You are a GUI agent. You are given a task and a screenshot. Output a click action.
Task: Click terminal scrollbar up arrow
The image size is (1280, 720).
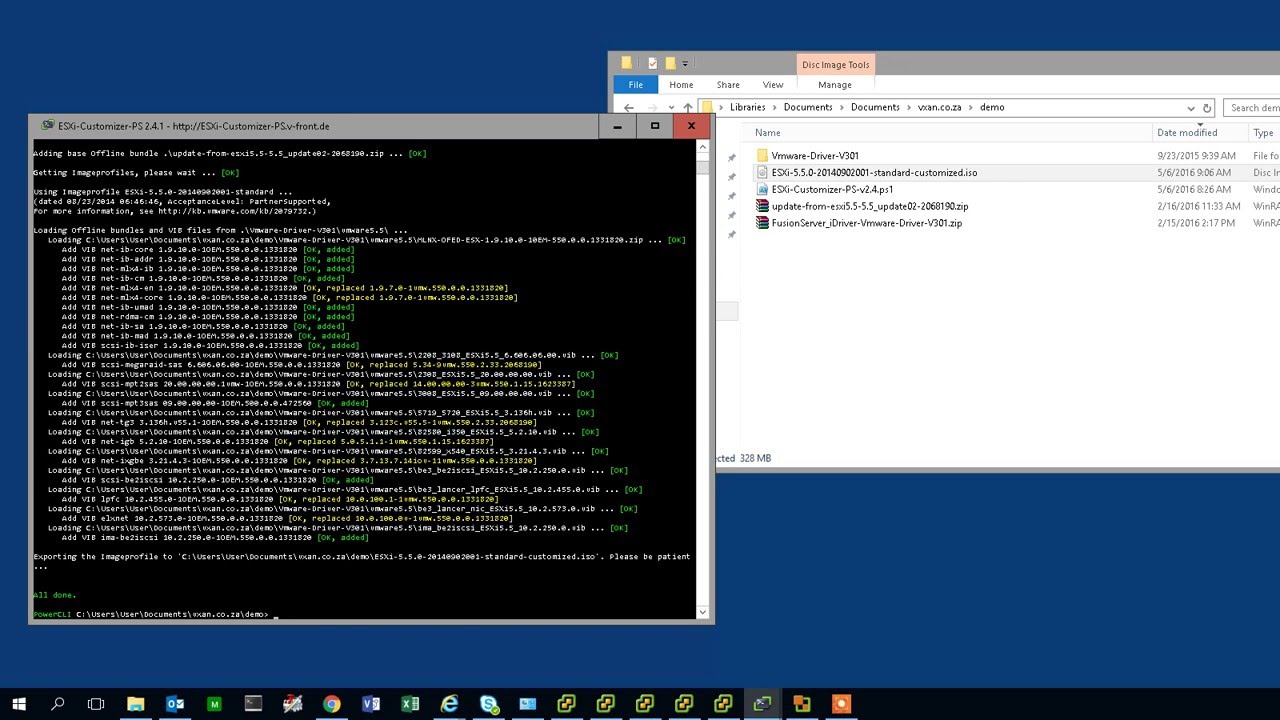[703, 147]
